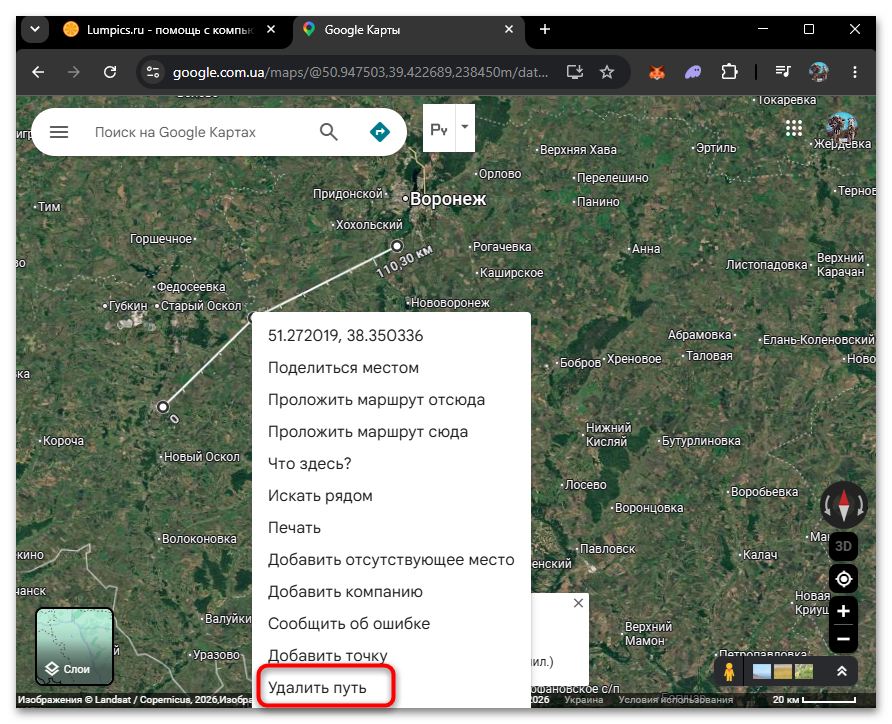Screen dimensions: 892x724
Task: Bookmark this page with the star
Action: click(x=607, y=72)
